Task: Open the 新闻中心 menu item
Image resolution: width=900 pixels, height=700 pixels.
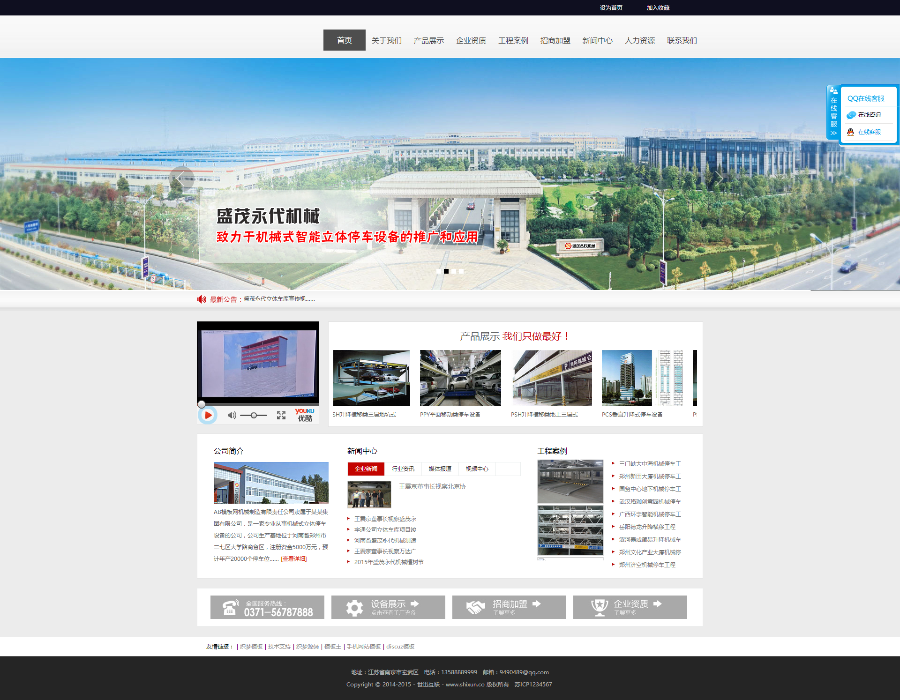Action: tap(598, 40)
